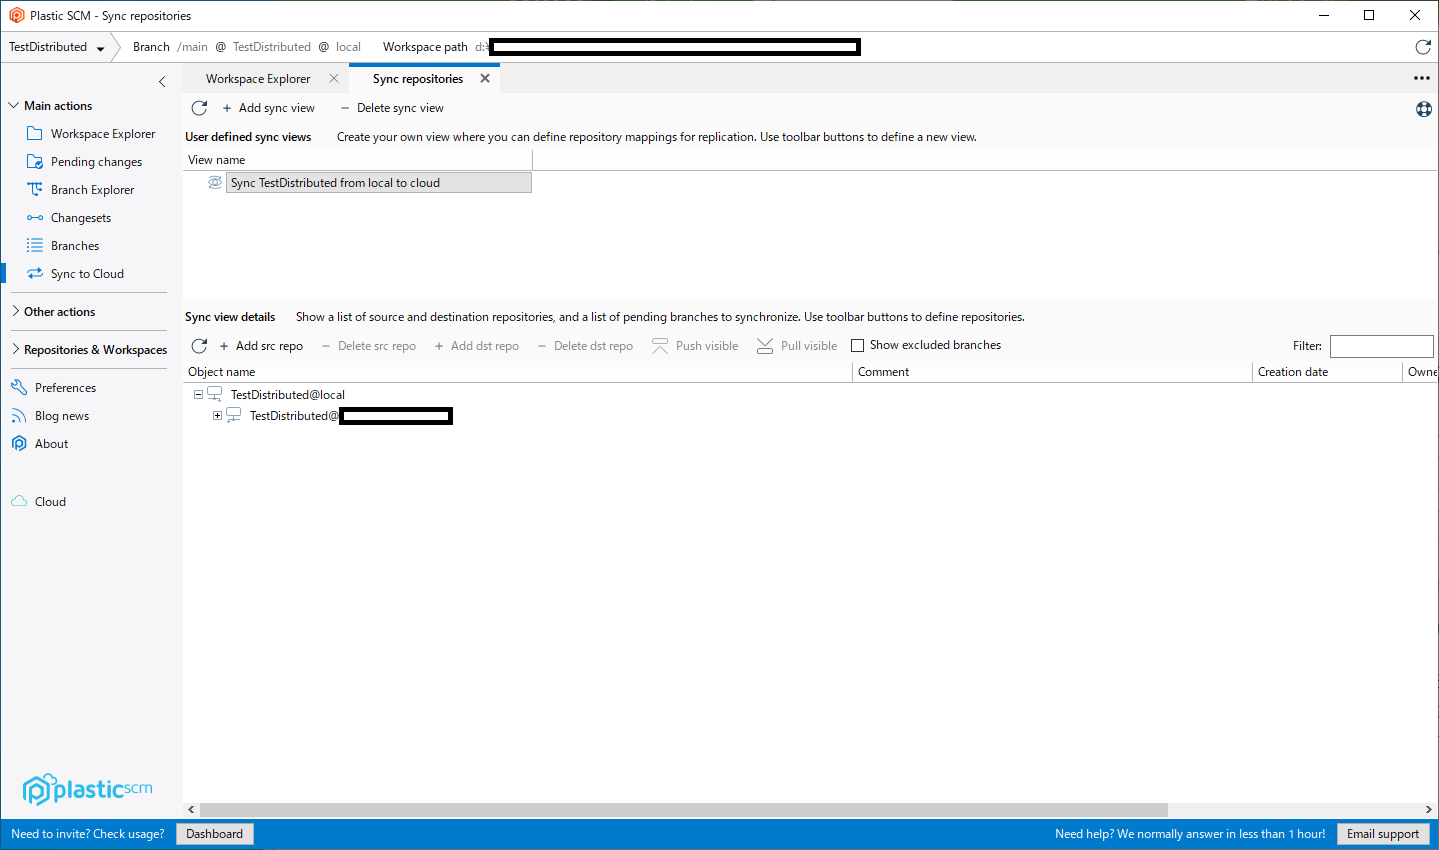Click right arrow of horizontal scrollbar
Screen dimensions: 1439x850
coord(1429,810)
